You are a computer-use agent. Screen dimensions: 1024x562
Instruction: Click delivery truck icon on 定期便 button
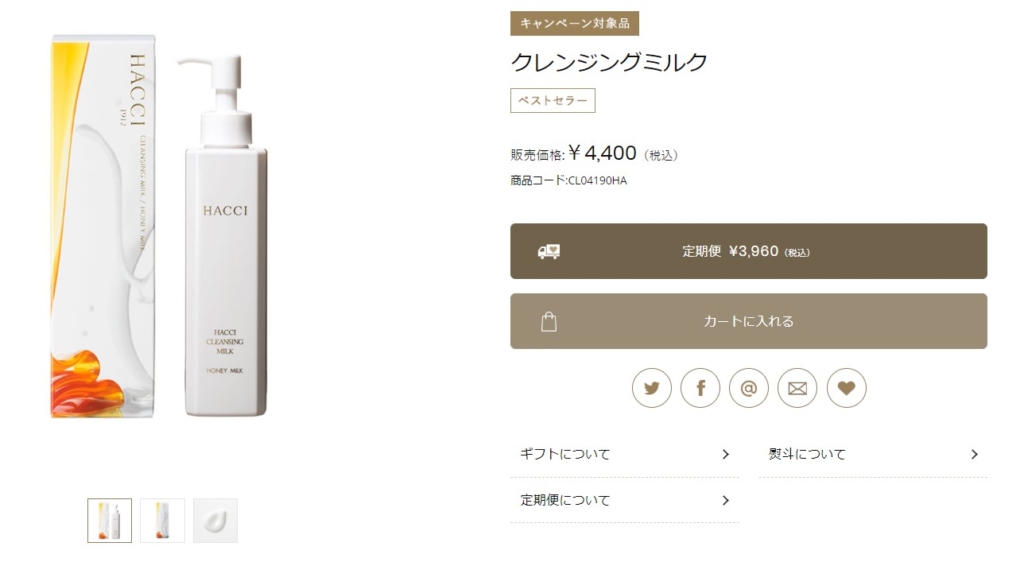click(x=549, y=251)
